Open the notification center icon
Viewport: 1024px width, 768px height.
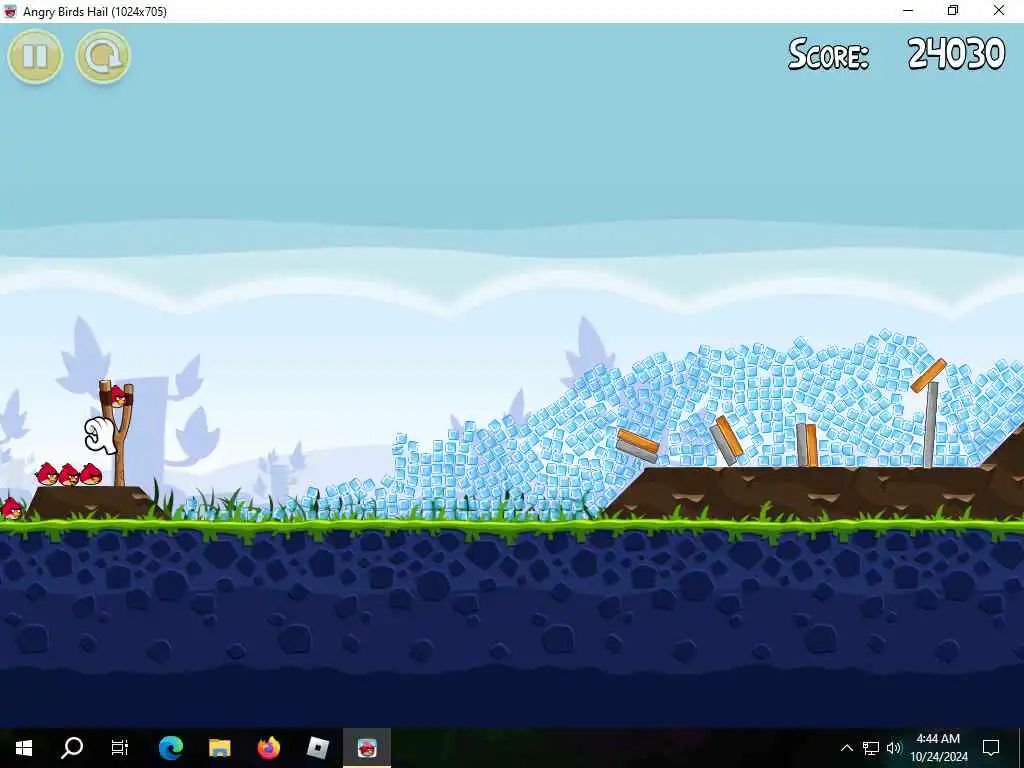991,748
